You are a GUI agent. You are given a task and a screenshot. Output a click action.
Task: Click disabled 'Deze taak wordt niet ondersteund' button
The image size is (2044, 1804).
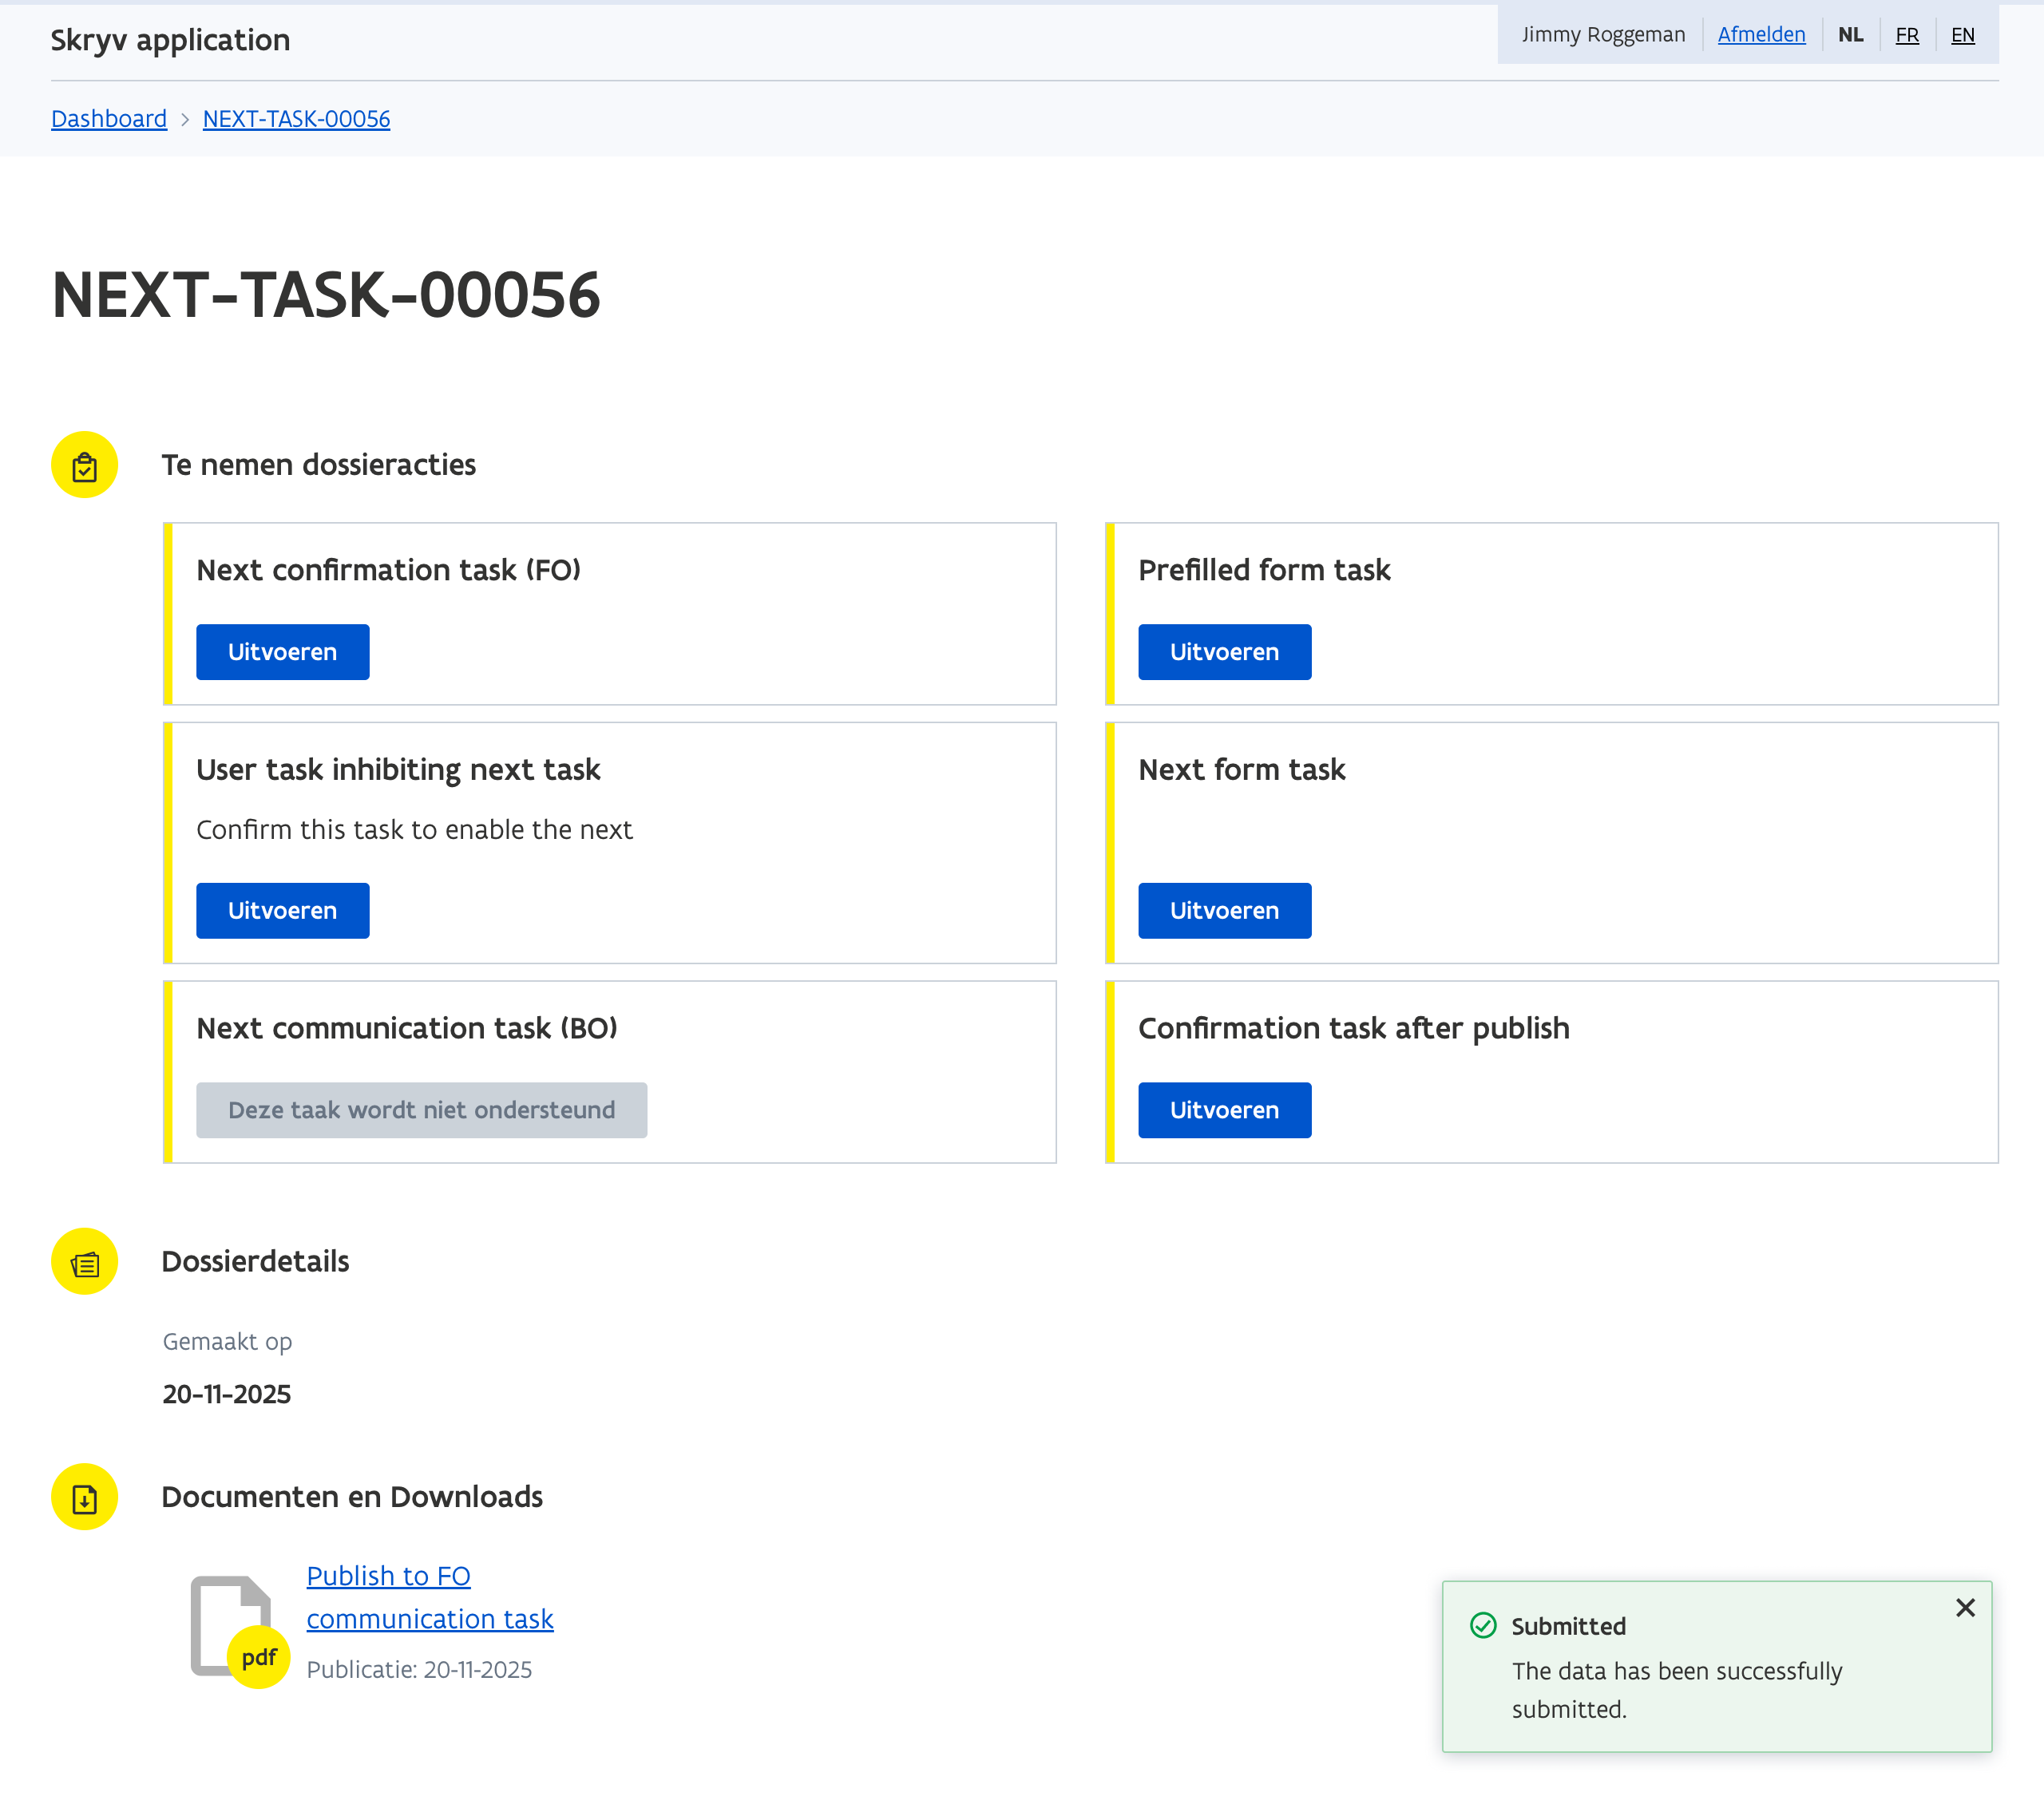tap(421, 1110)
